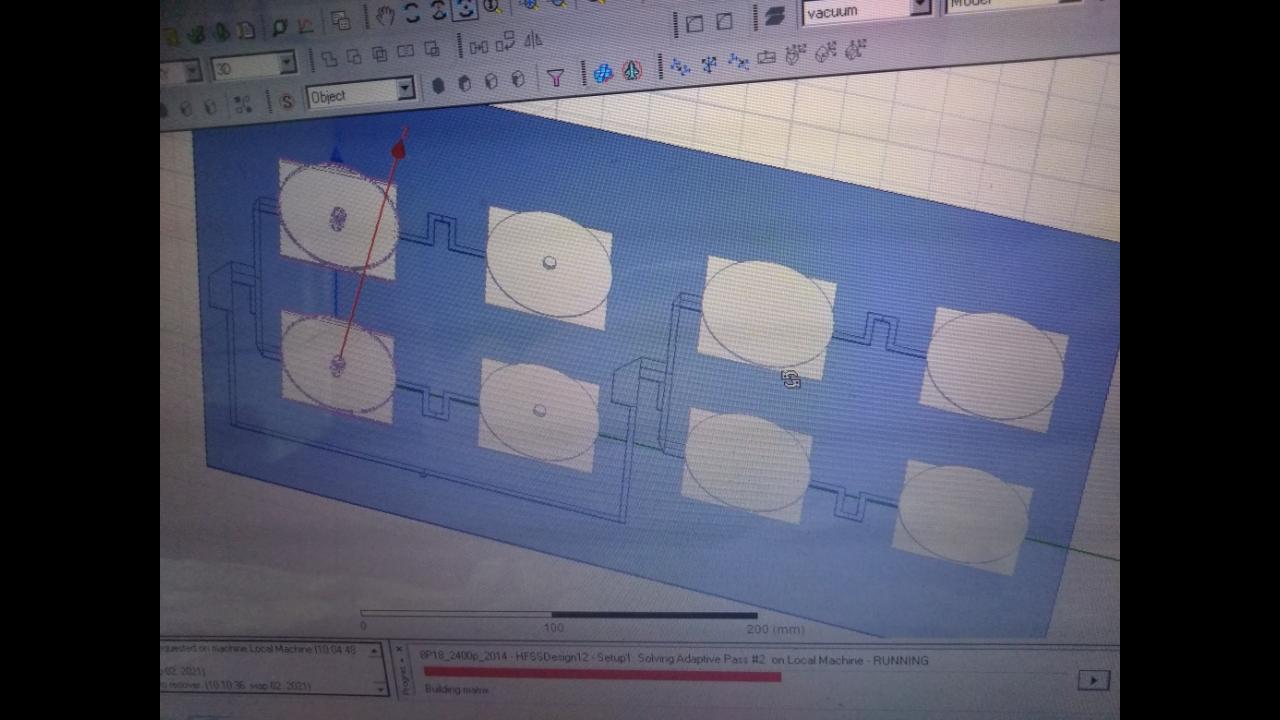Screen dimensions: 1280x720
Task: Click the dark stacked-layers icon
Action: click(x=774, y=17)
